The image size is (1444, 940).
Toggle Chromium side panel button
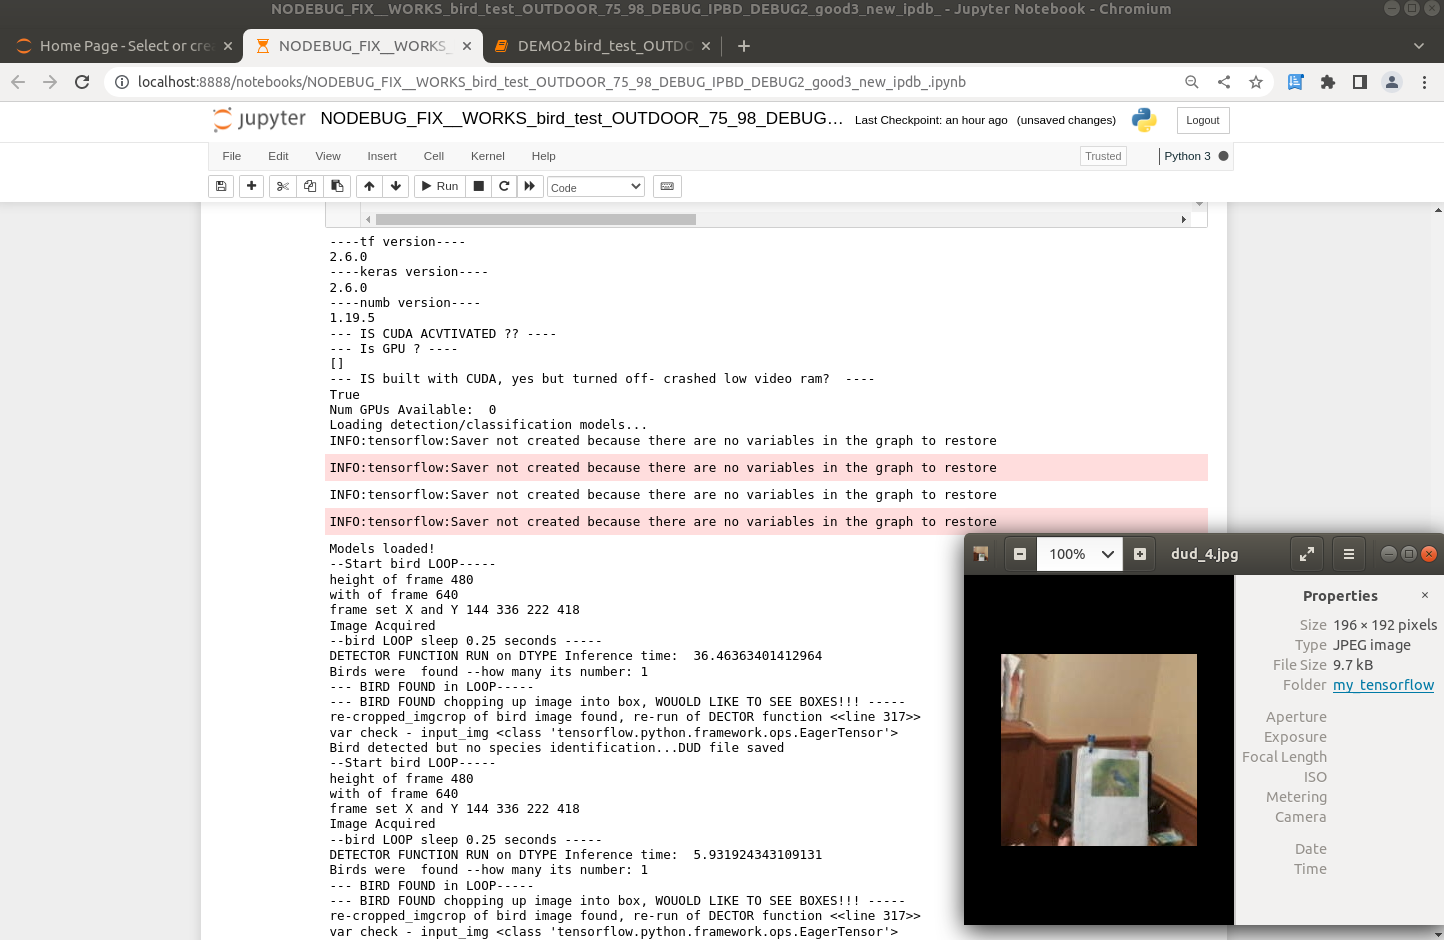point(1359,82)
